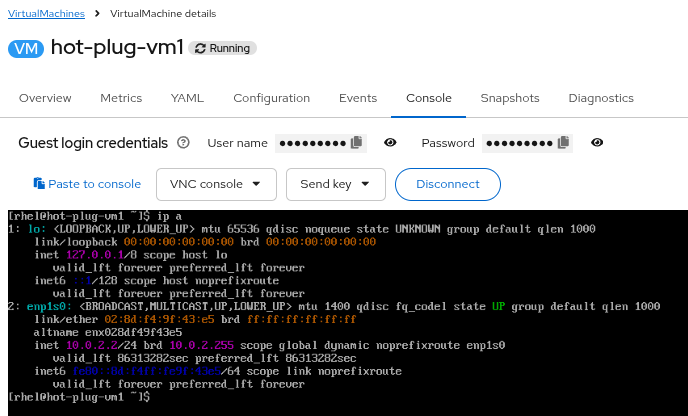Copy the password to clipboard
Viewport: 688px width, 416px height.
tap(564, 143)
